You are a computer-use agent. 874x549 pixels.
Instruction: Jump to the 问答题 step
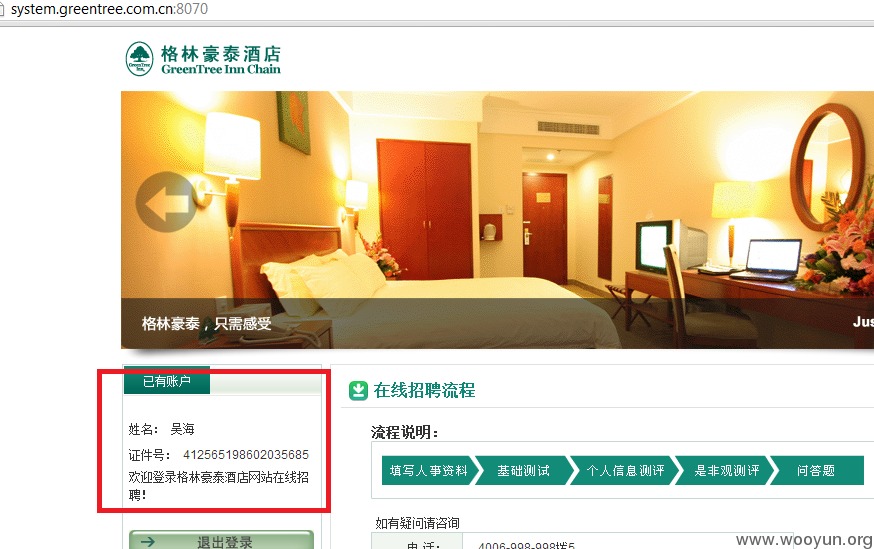(816, 471)
